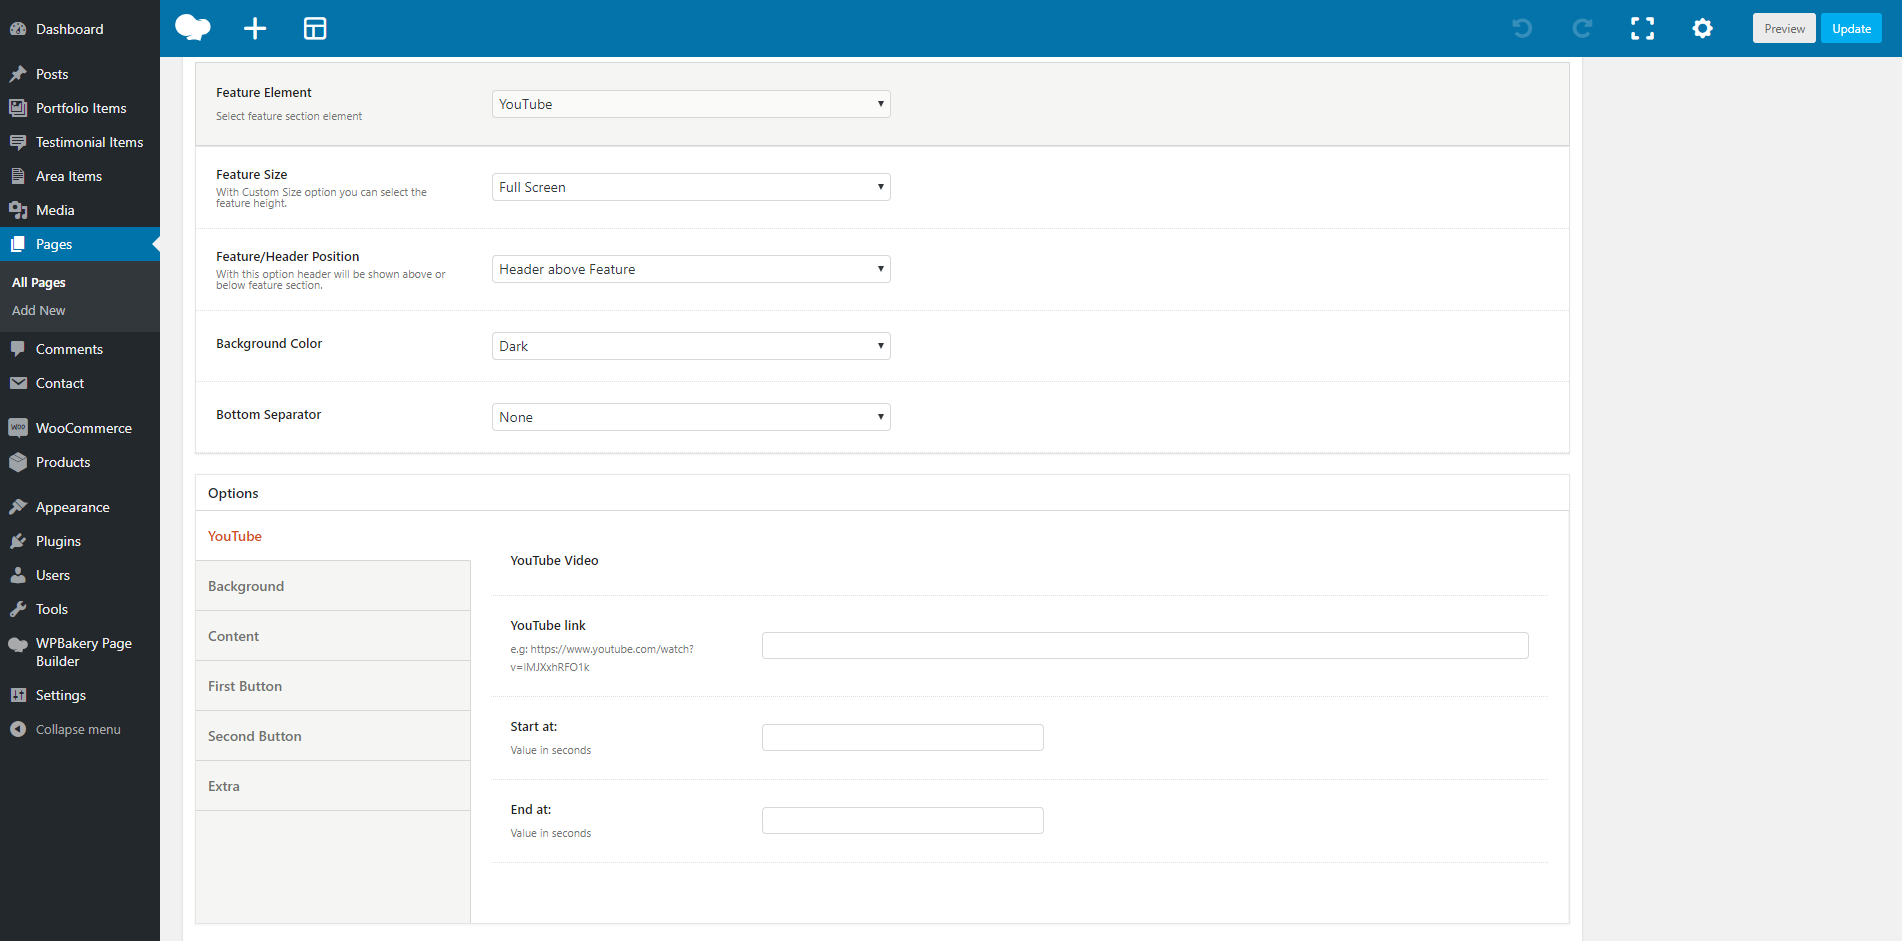
Task: Click the plus Add Element icon
Action: pyautogui.click(x=255, y=28)
